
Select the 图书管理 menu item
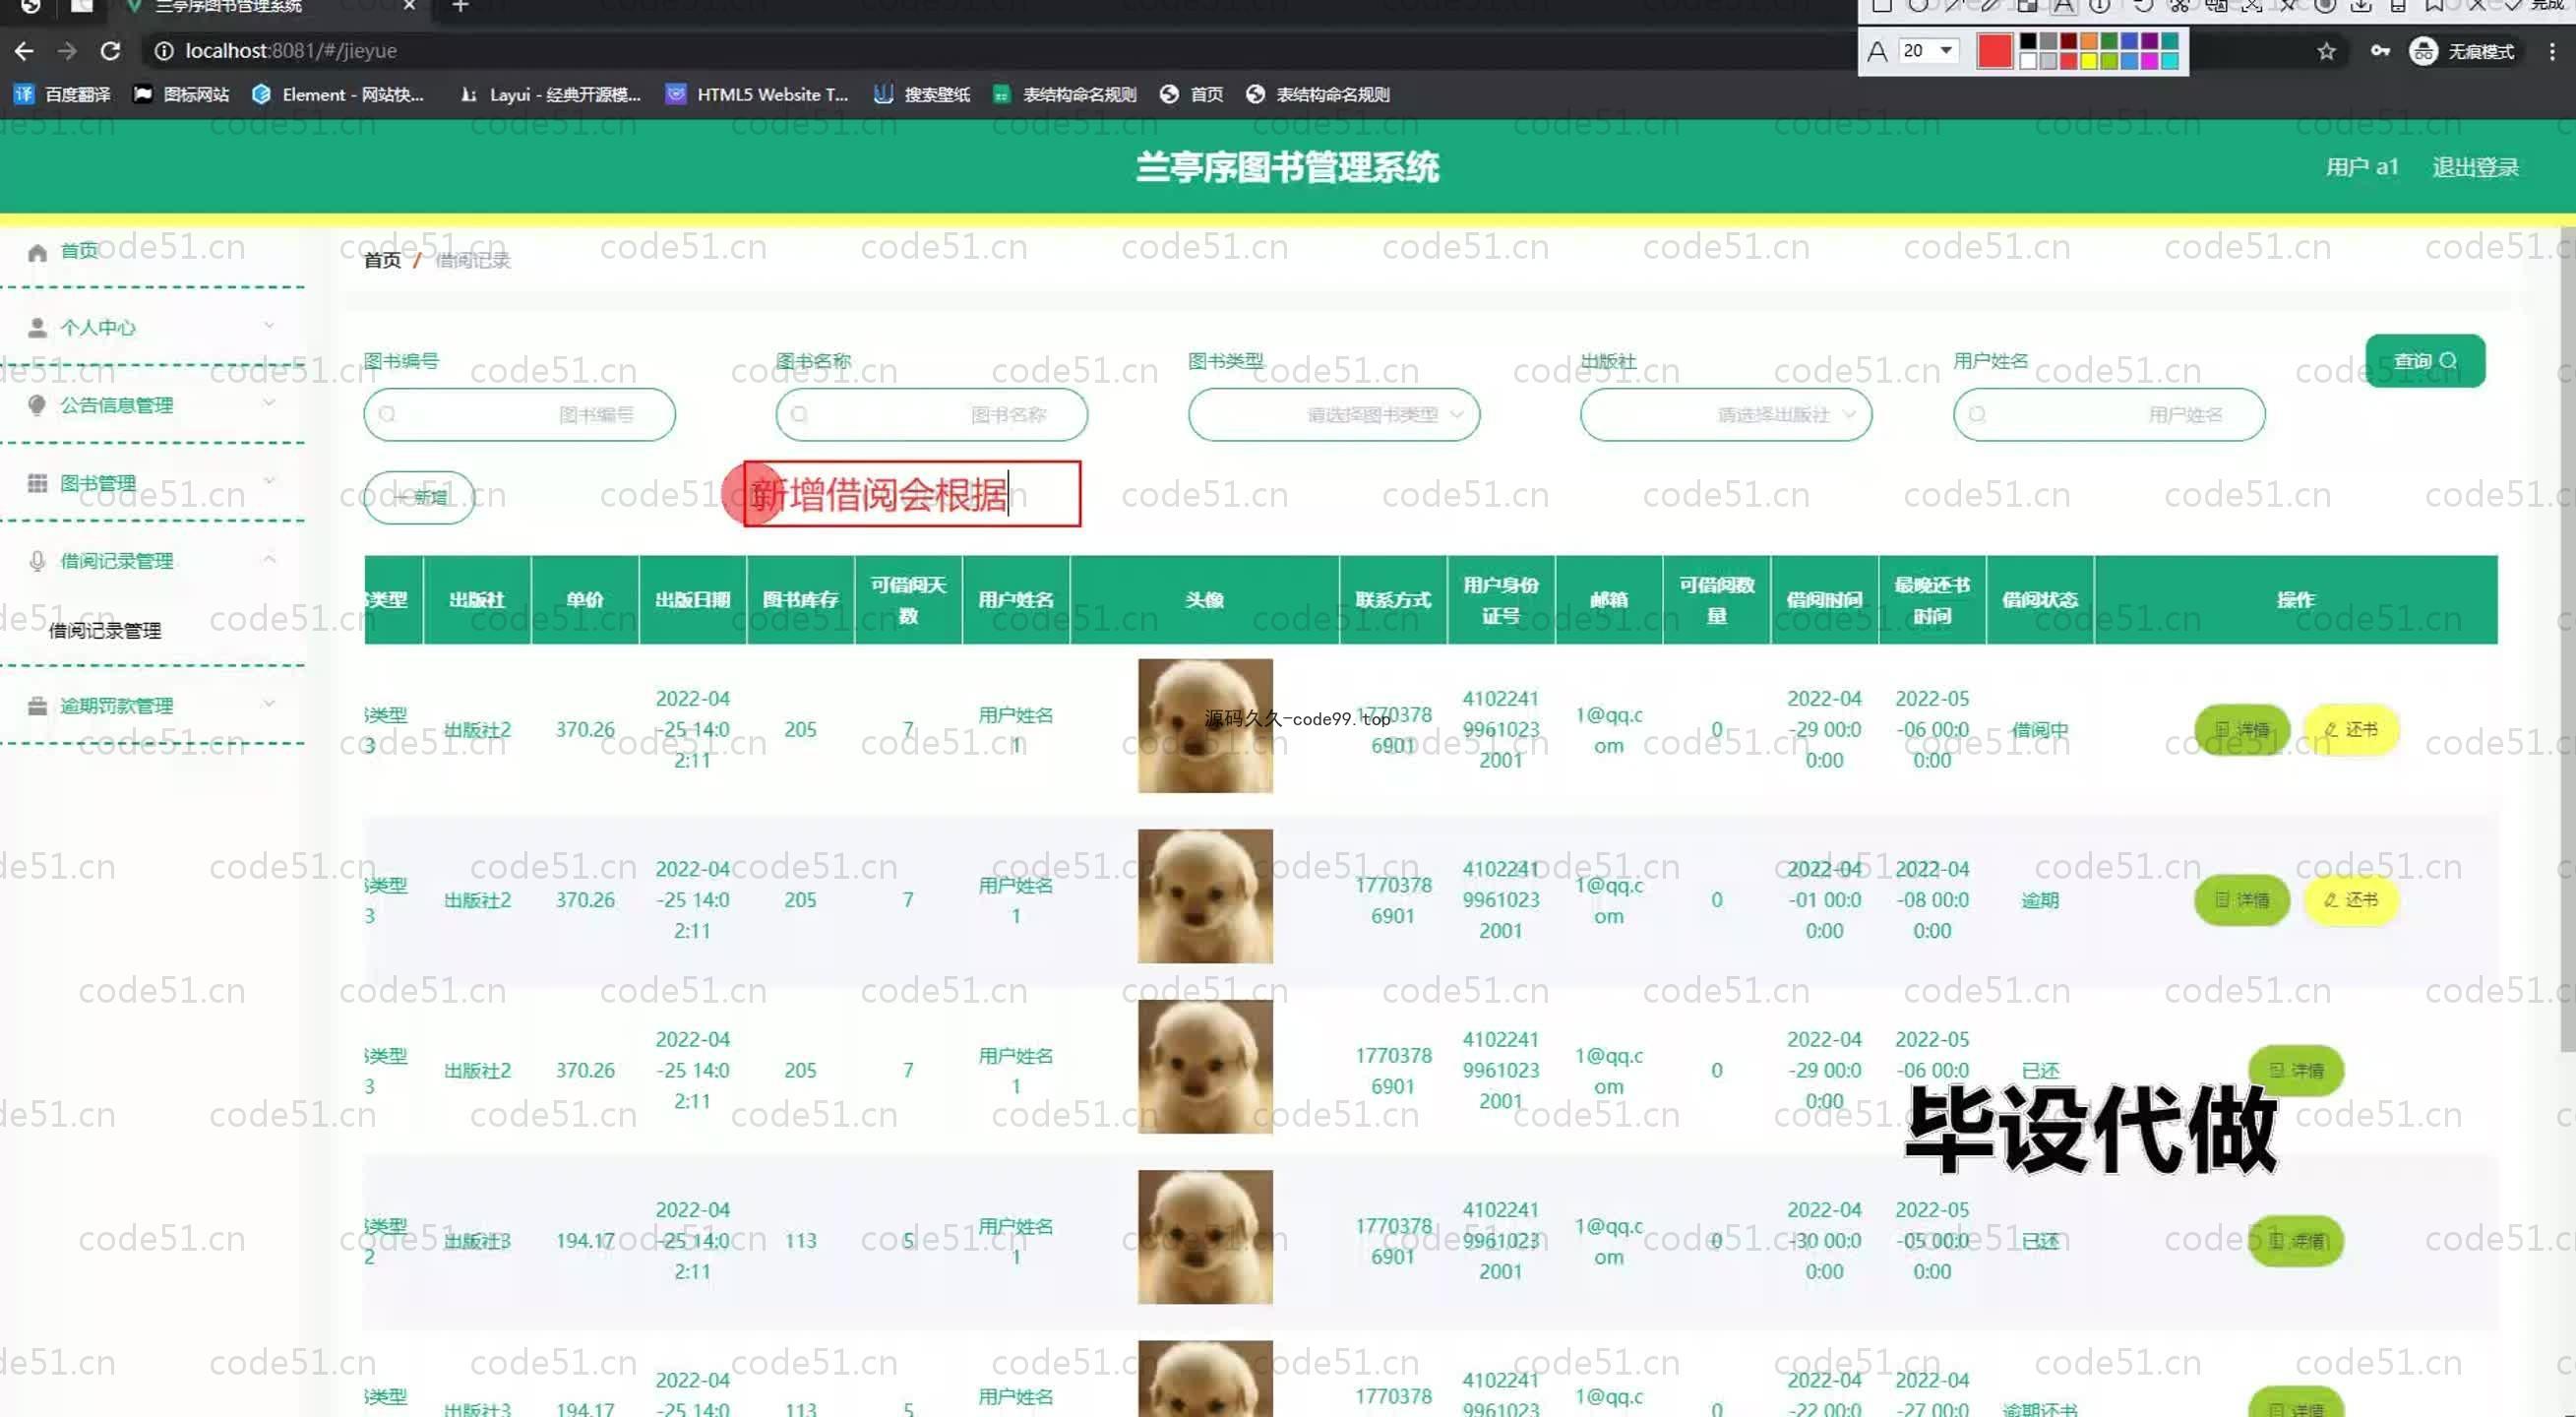point(152,483)
